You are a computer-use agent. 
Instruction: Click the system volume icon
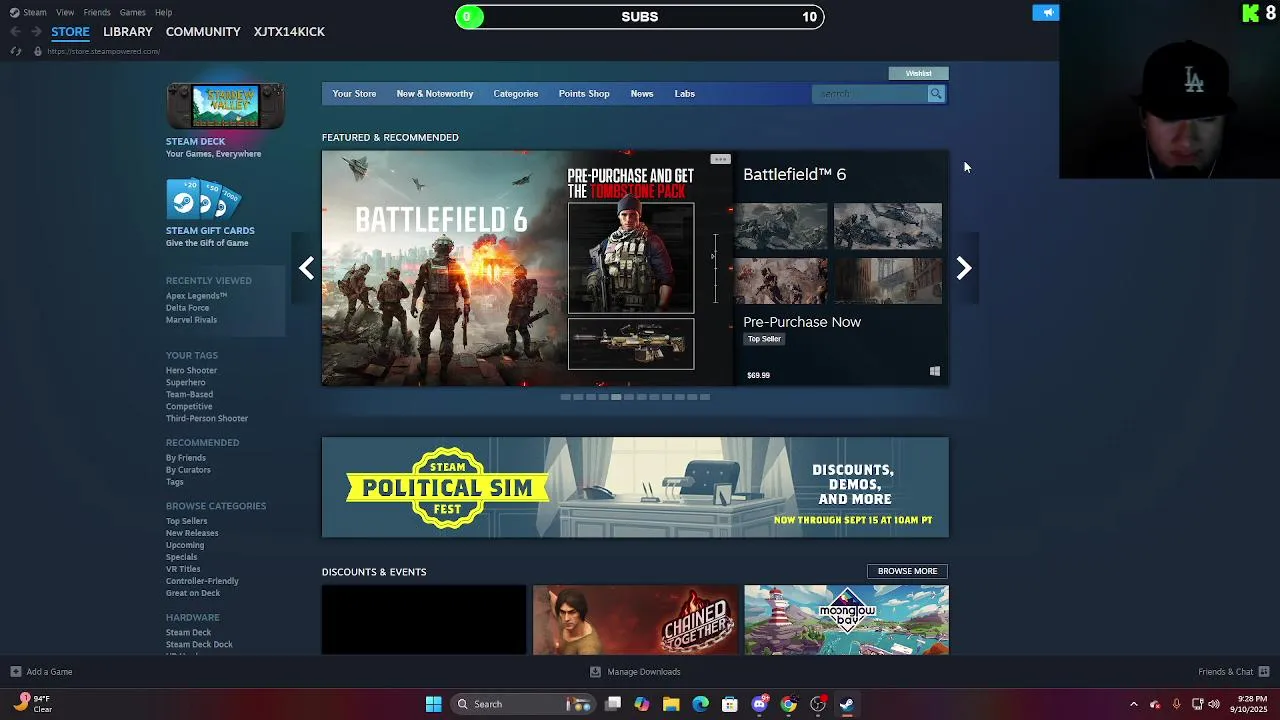coord(1214,704)
